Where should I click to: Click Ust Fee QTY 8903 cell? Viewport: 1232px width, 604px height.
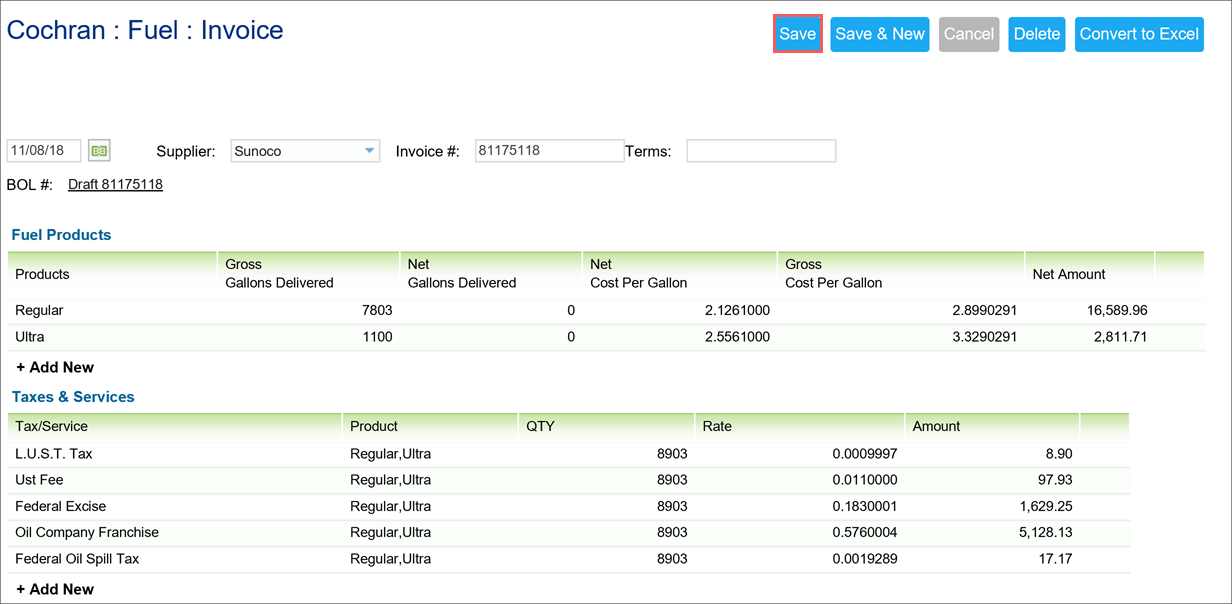672,480
